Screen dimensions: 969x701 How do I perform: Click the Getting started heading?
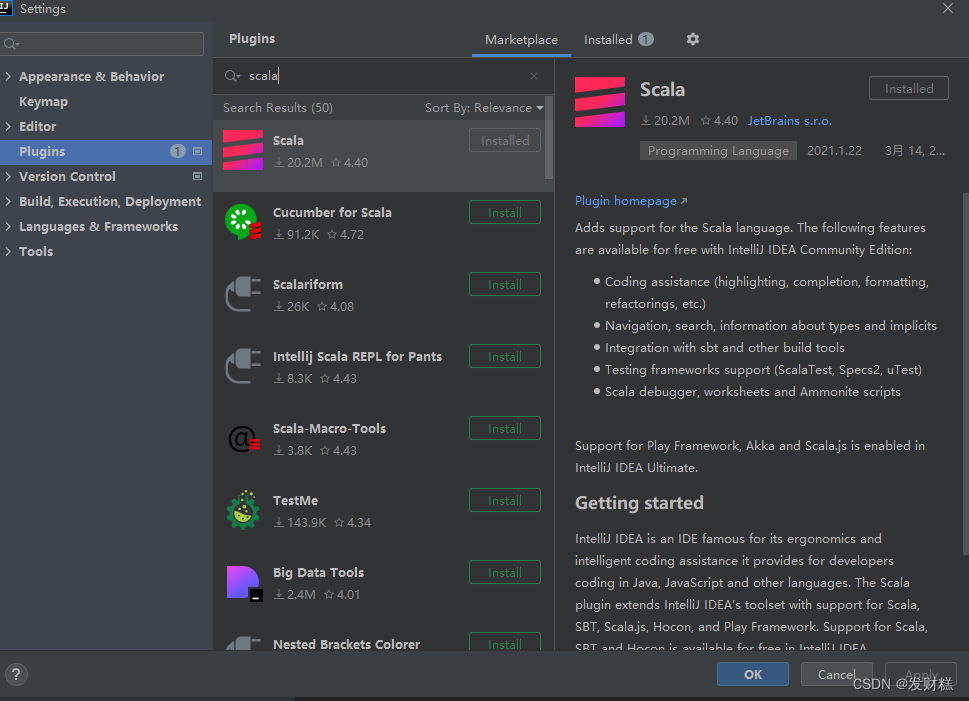(639, 503)
